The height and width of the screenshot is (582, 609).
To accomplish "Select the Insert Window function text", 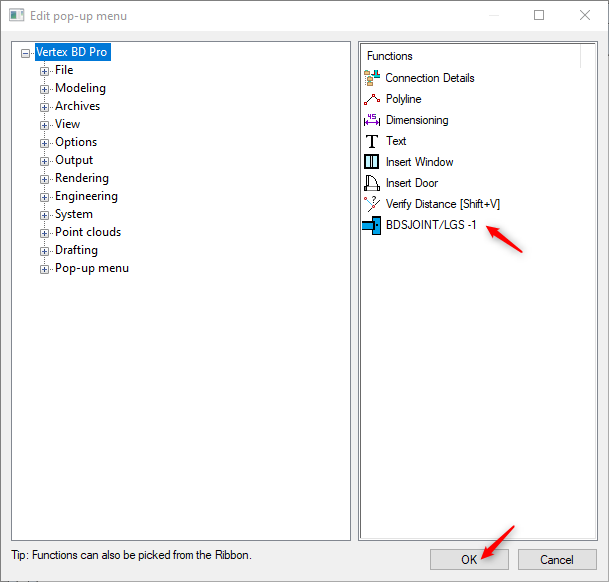I will click(x=419, y=162).
